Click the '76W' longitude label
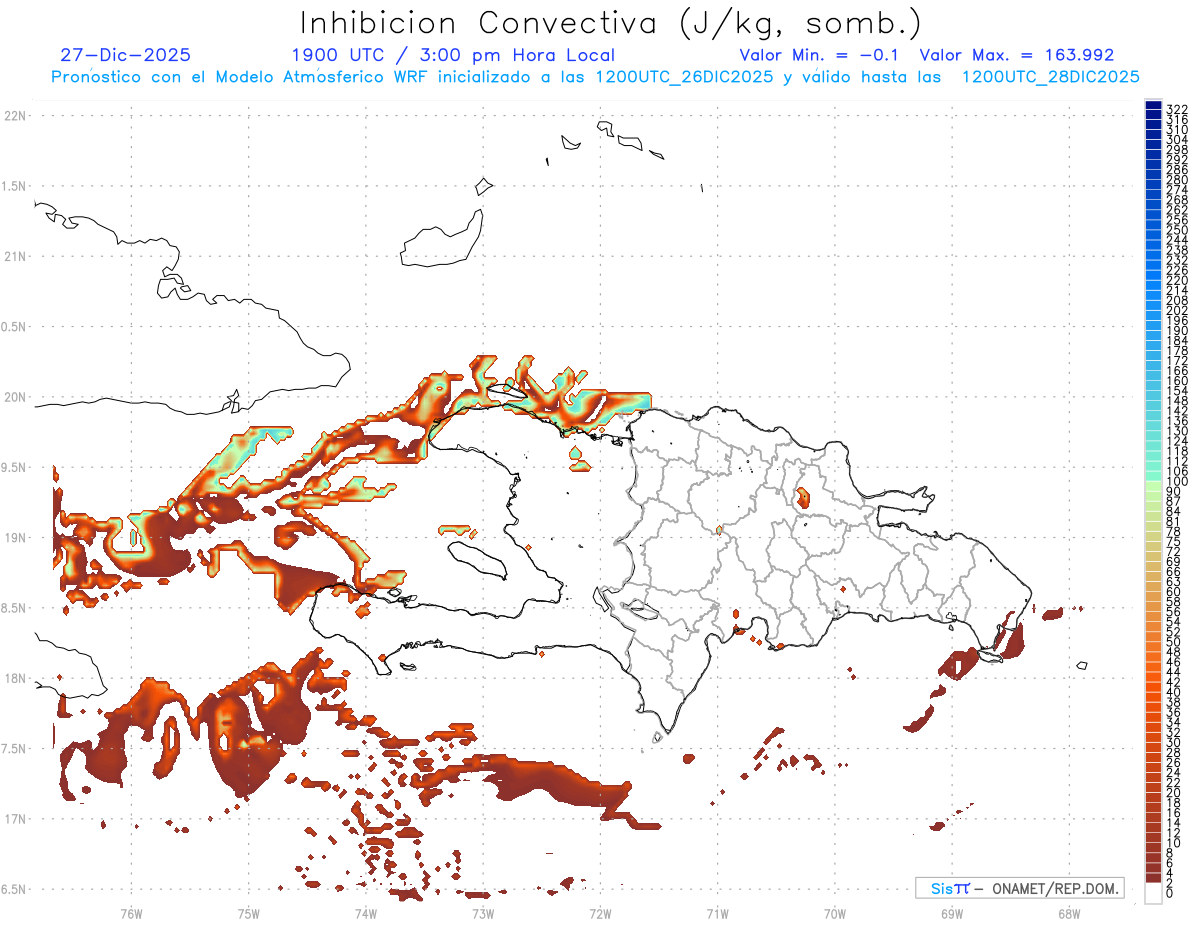 click(x=131, y=912)
